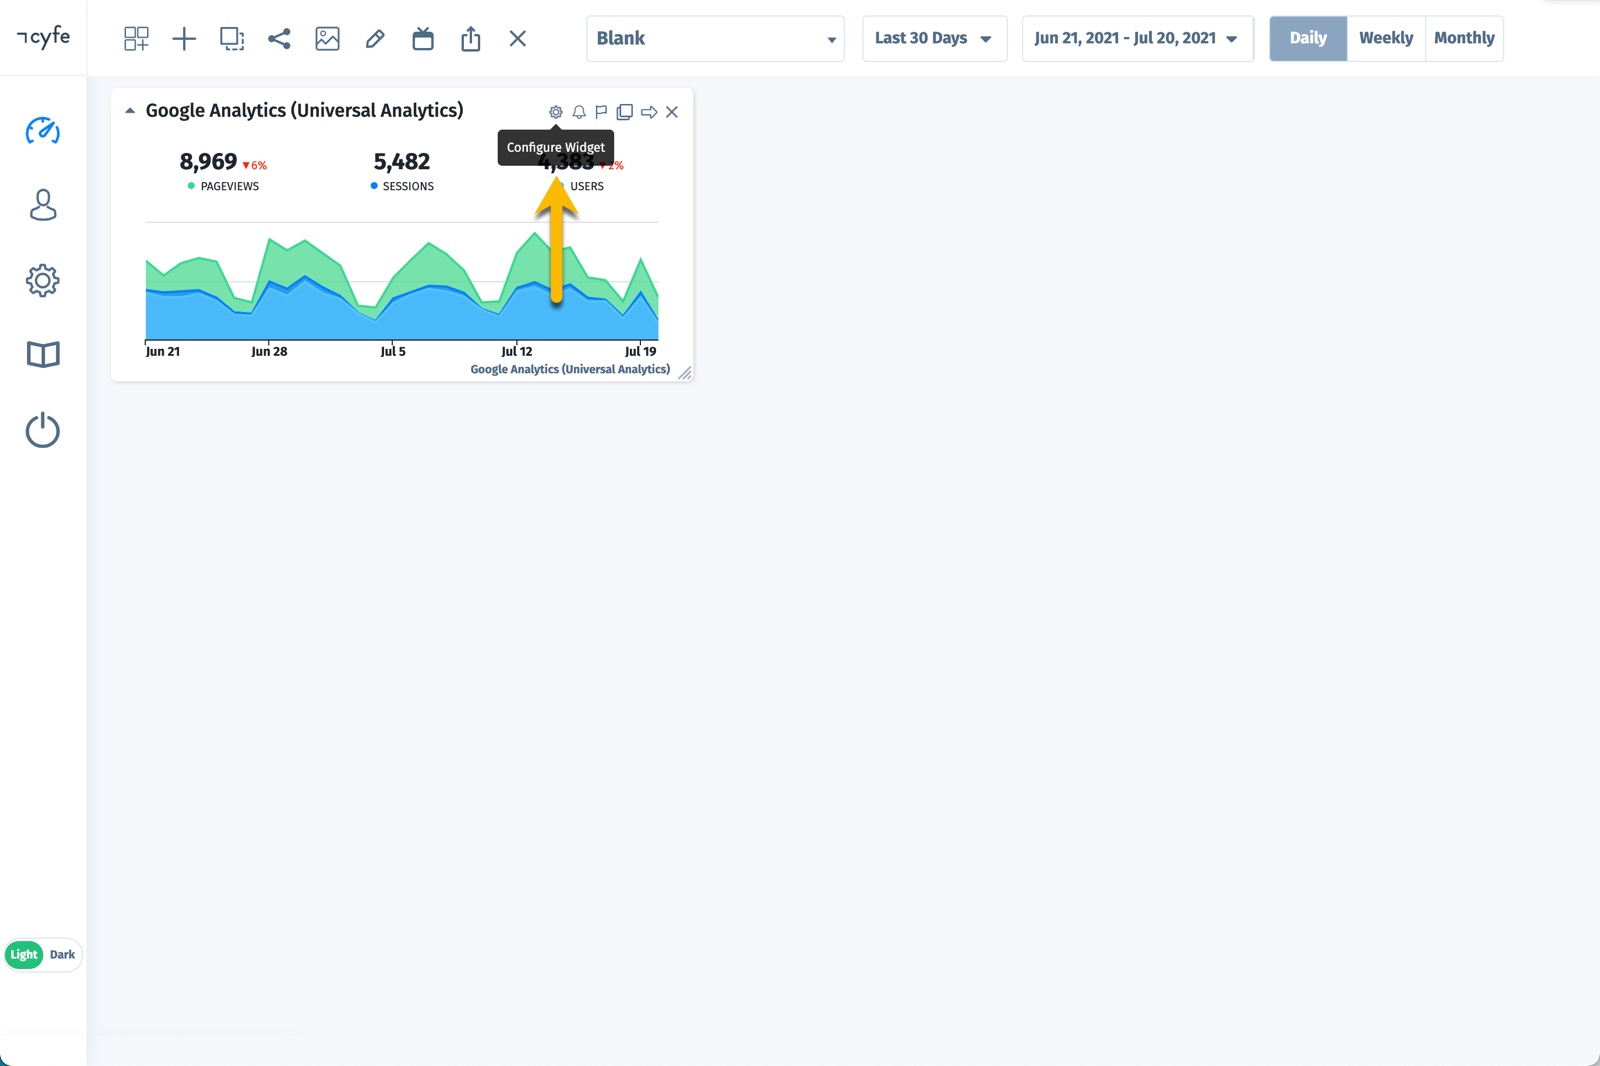This screenshot has width=1600, height=1066.
Task: Add a new widget with the plus icon
Action: 184,39
